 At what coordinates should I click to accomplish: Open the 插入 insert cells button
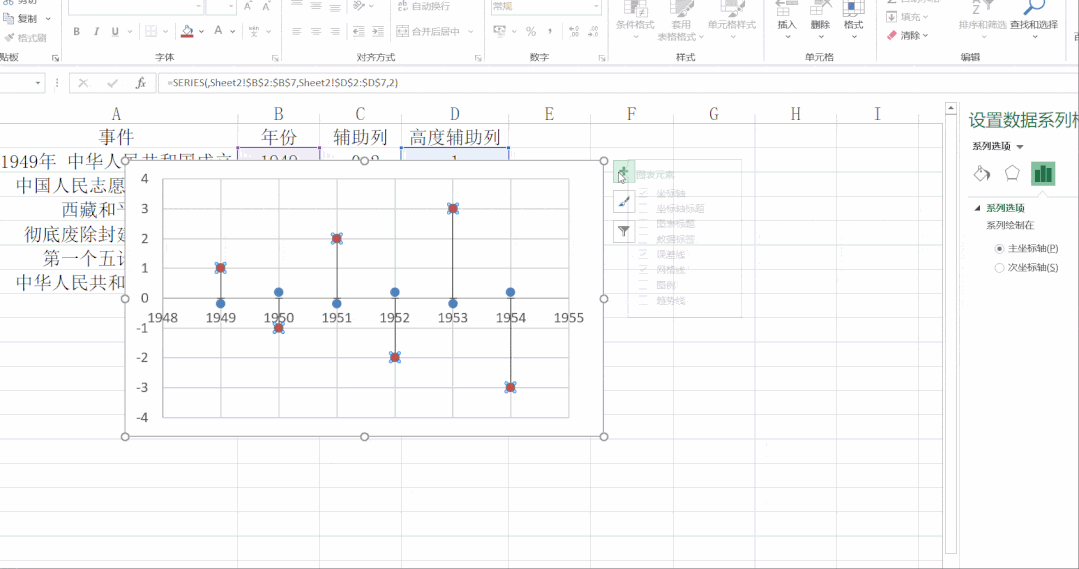787,19
